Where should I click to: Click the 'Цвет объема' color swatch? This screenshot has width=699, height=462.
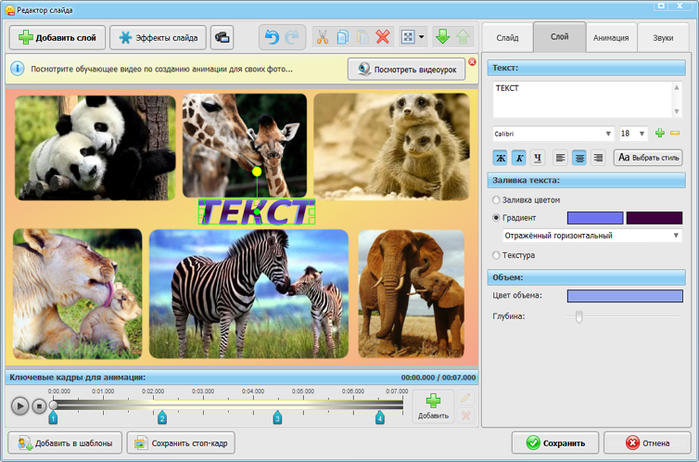click(625, 296)
